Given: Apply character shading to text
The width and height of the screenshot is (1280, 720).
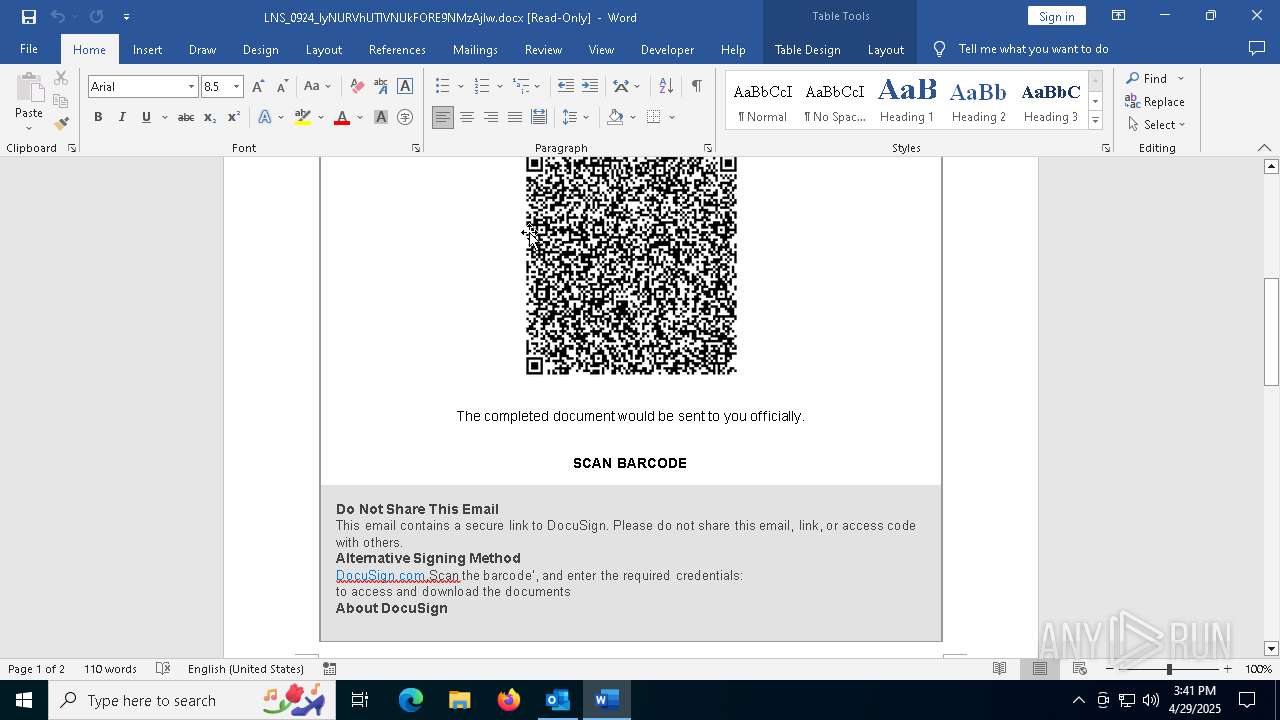Looking at the screenshot, I should pos(381,117).
